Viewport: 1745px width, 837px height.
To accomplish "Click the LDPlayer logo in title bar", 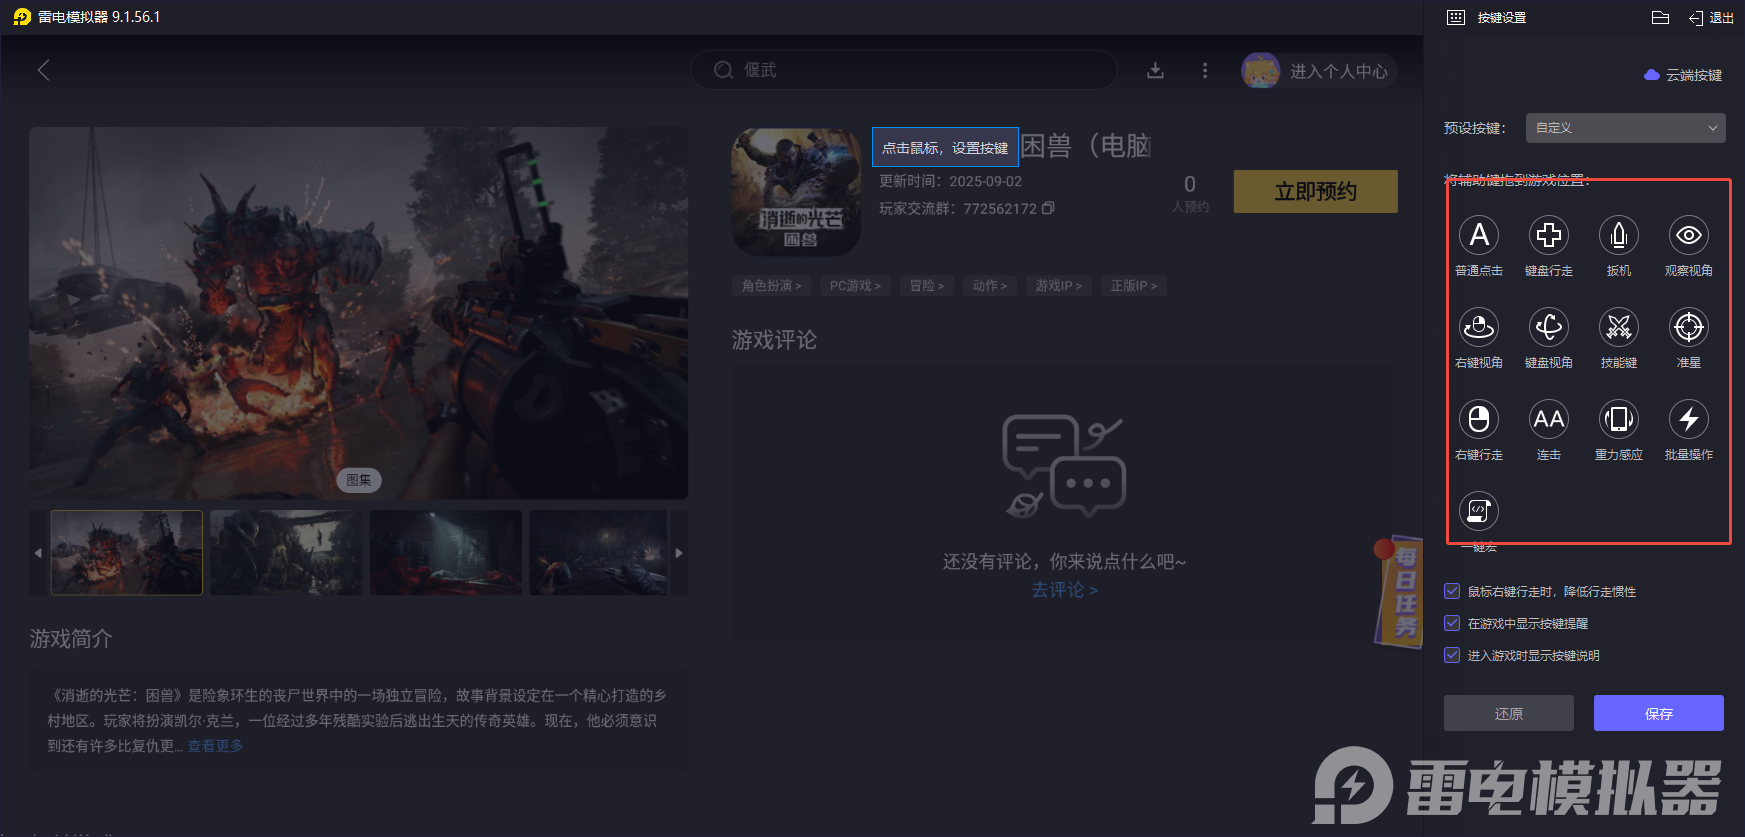I will point(22,17).
